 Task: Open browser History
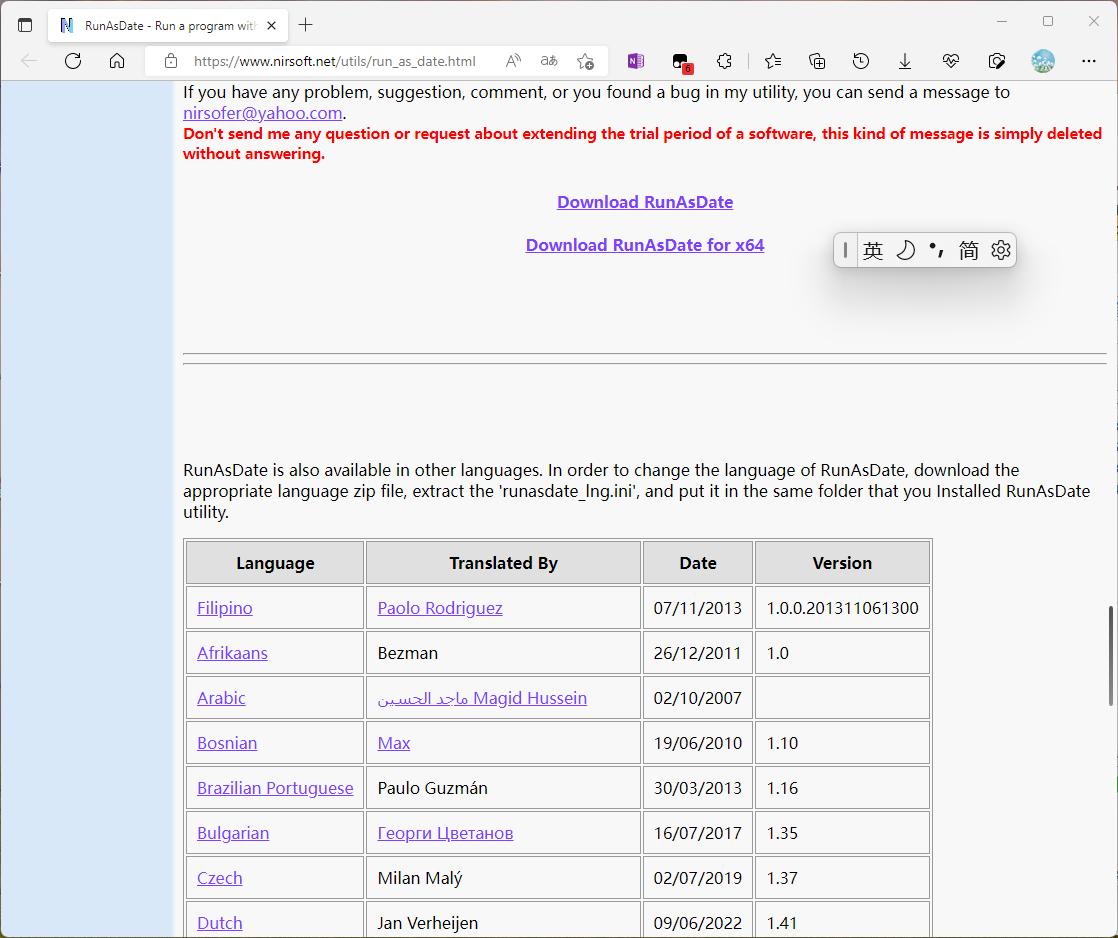point(861,61)
